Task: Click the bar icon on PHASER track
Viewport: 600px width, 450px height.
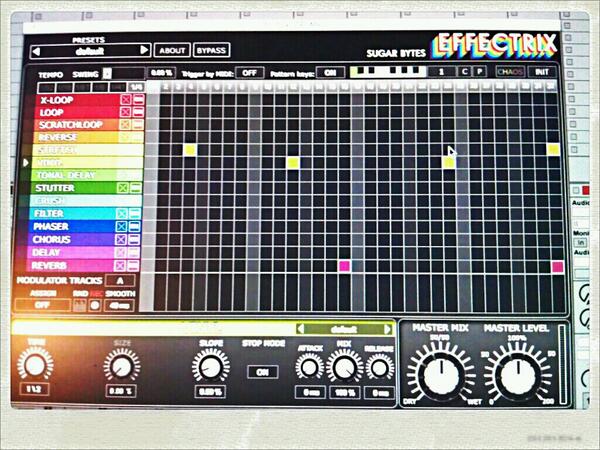Action: coord(134,227)
